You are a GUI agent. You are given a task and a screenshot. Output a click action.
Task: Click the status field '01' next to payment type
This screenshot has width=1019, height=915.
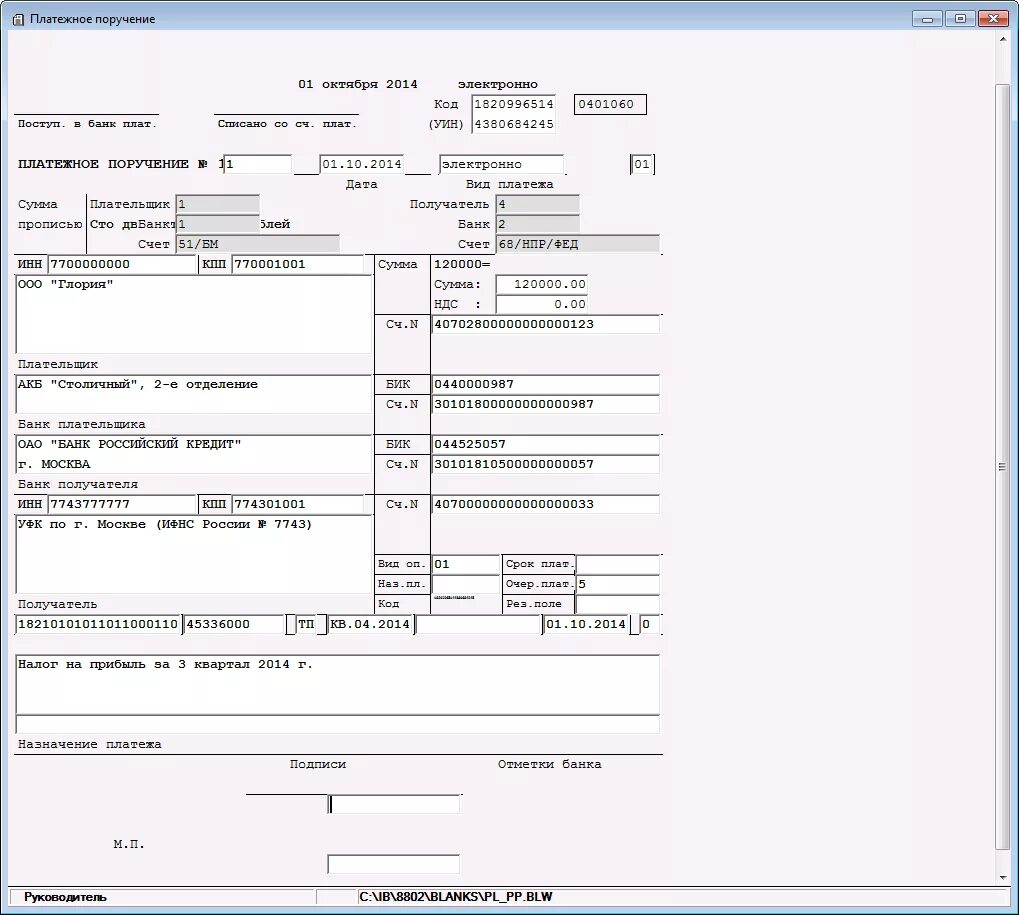click(642, 164)
